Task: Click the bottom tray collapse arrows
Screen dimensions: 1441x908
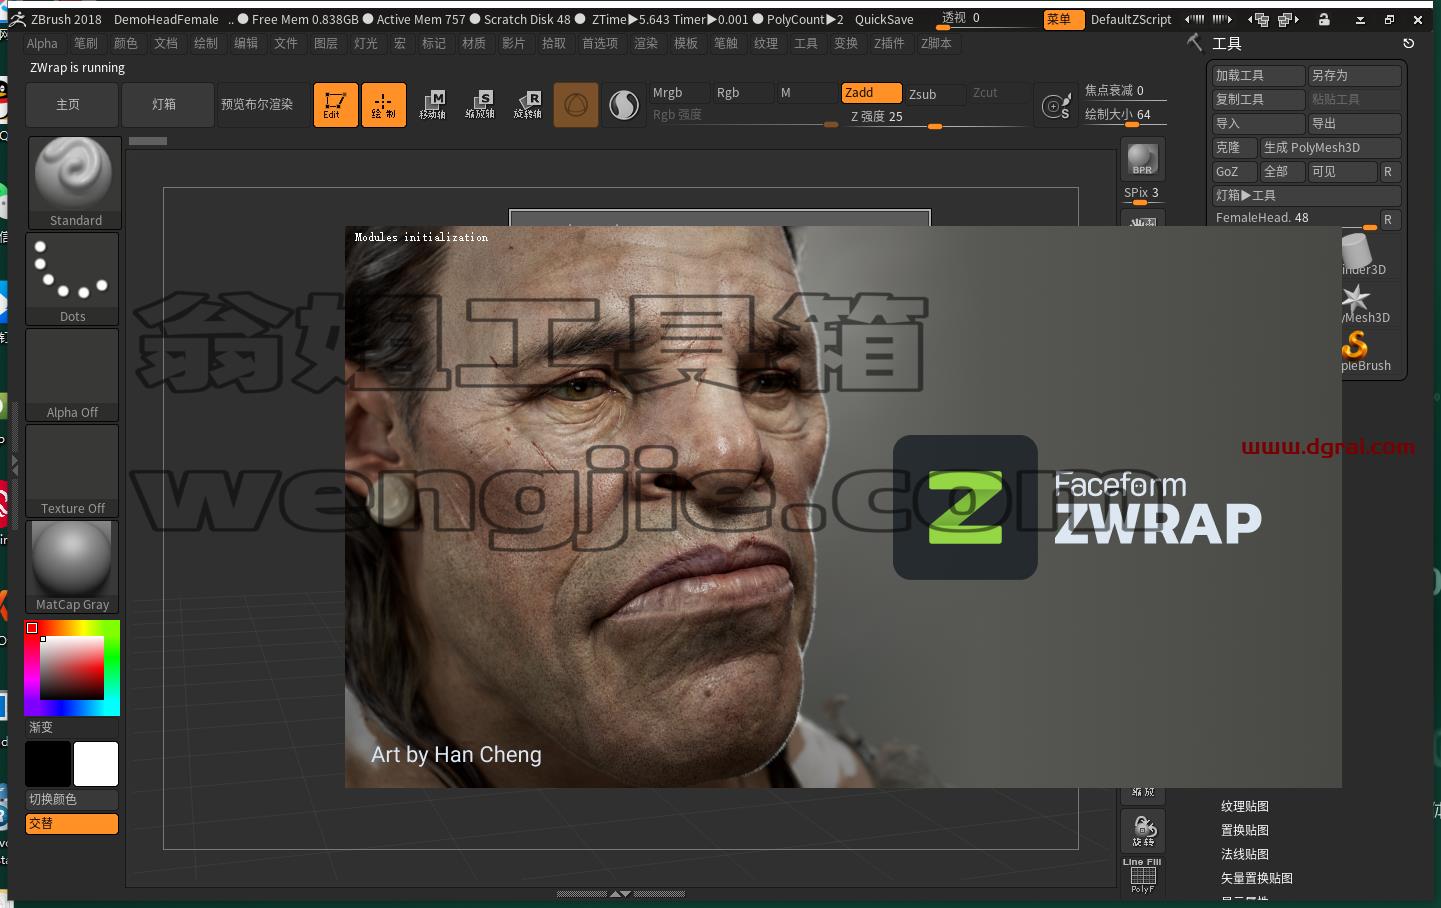Action: 620,893
